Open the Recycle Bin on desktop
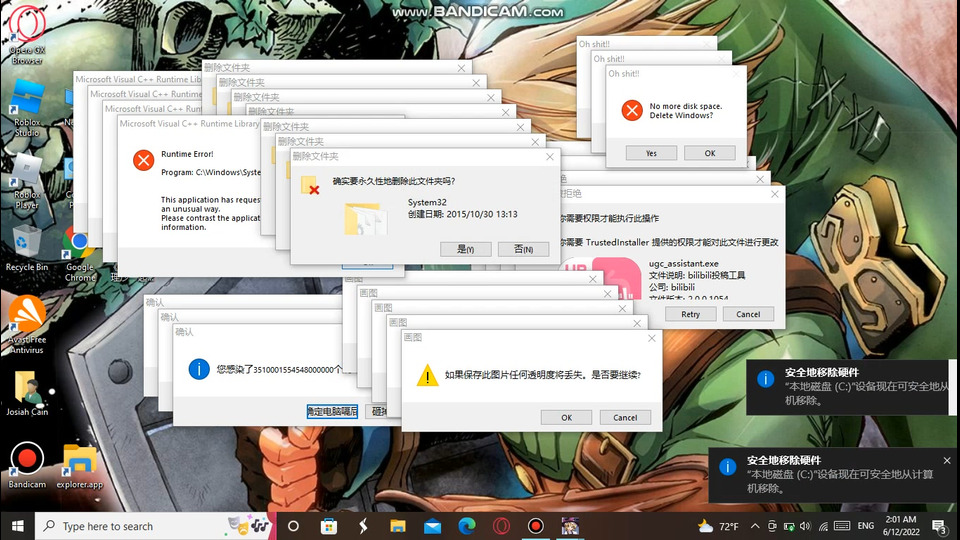The image size is (960, 540). pyautogui.click(x=27, y=248)
